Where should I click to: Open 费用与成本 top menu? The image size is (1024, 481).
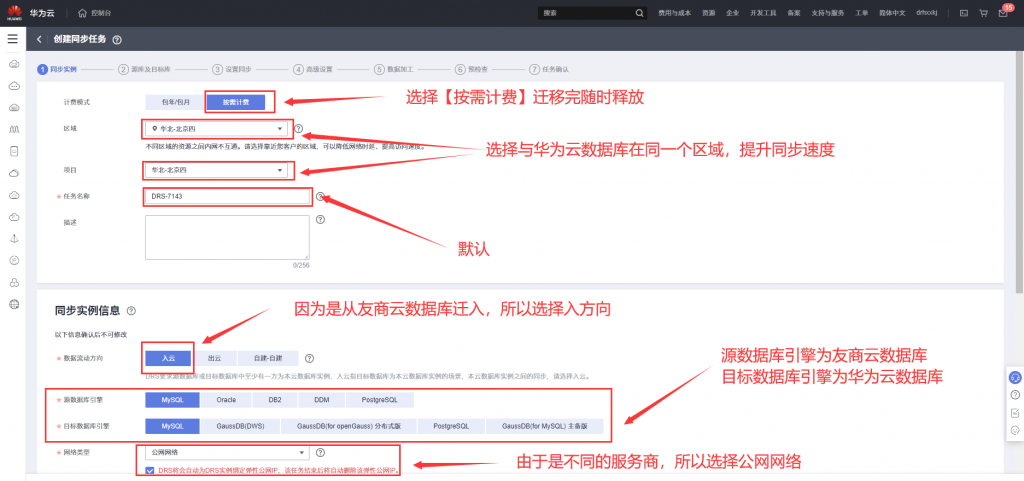click(675, 13)
